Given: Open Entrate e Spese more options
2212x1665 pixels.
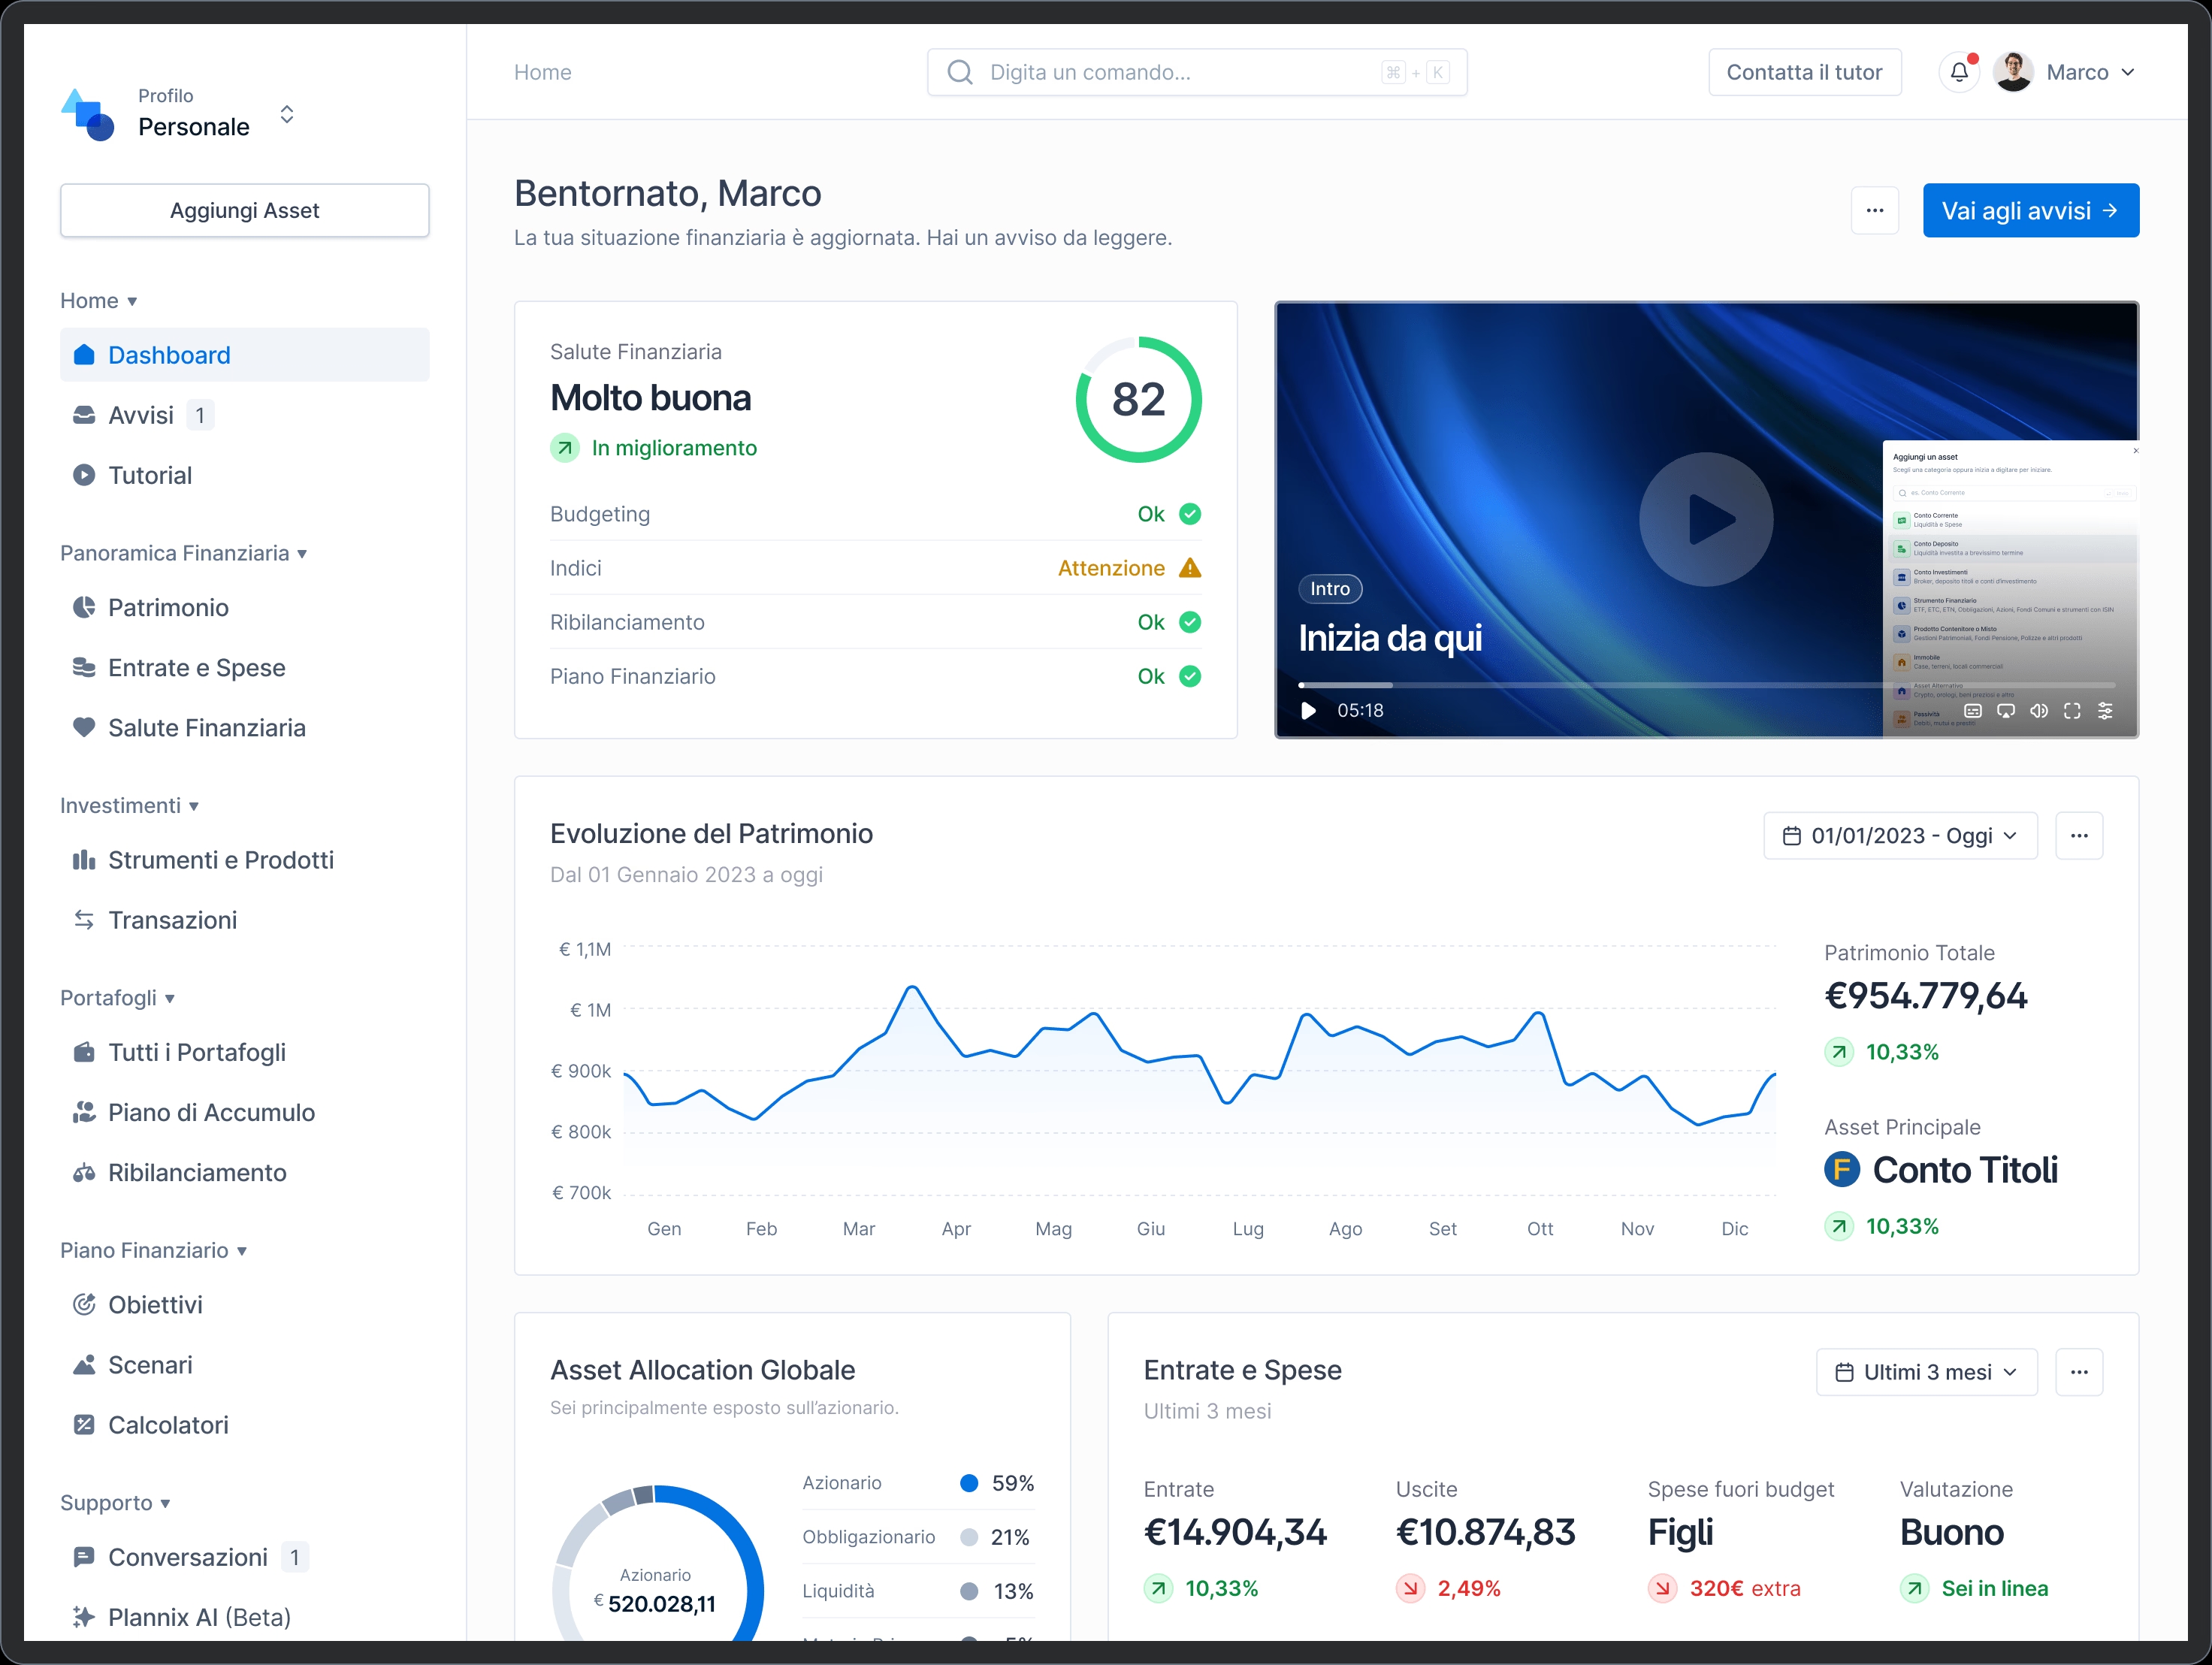Looking at the screenshot, I should click(2079, 1372).
